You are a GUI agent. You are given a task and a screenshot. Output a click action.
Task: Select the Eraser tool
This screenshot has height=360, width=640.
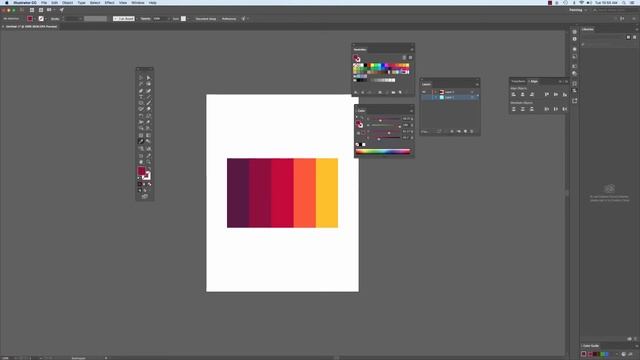point(149,109)
